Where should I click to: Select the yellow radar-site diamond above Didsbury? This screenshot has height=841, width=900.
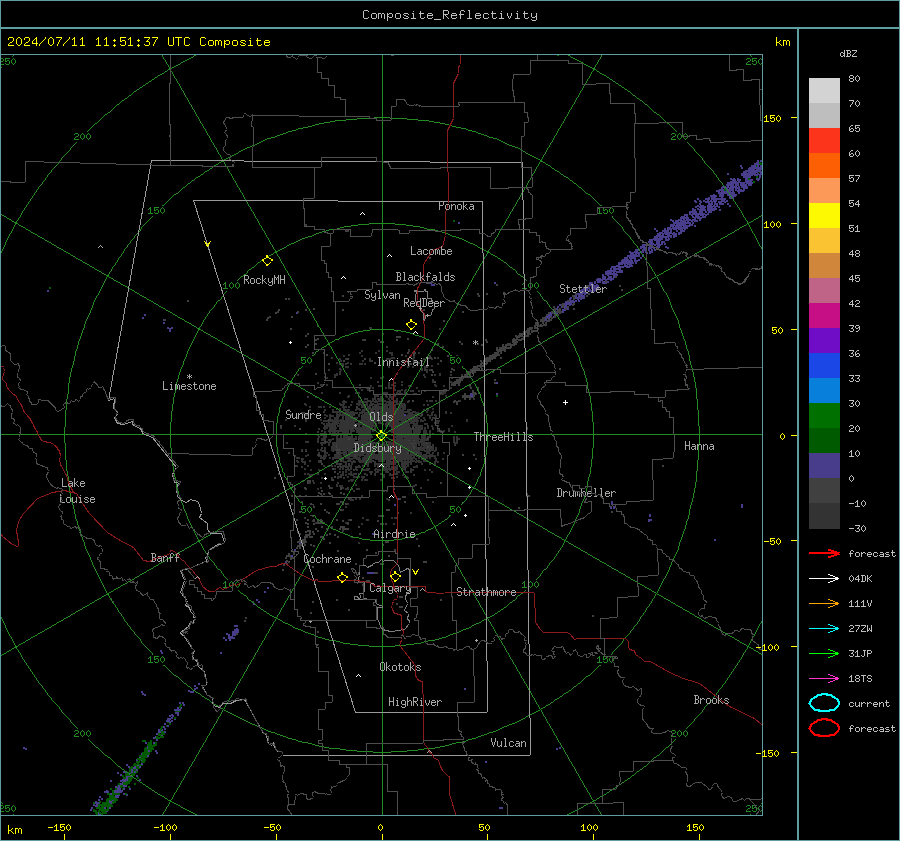[381, 436]
